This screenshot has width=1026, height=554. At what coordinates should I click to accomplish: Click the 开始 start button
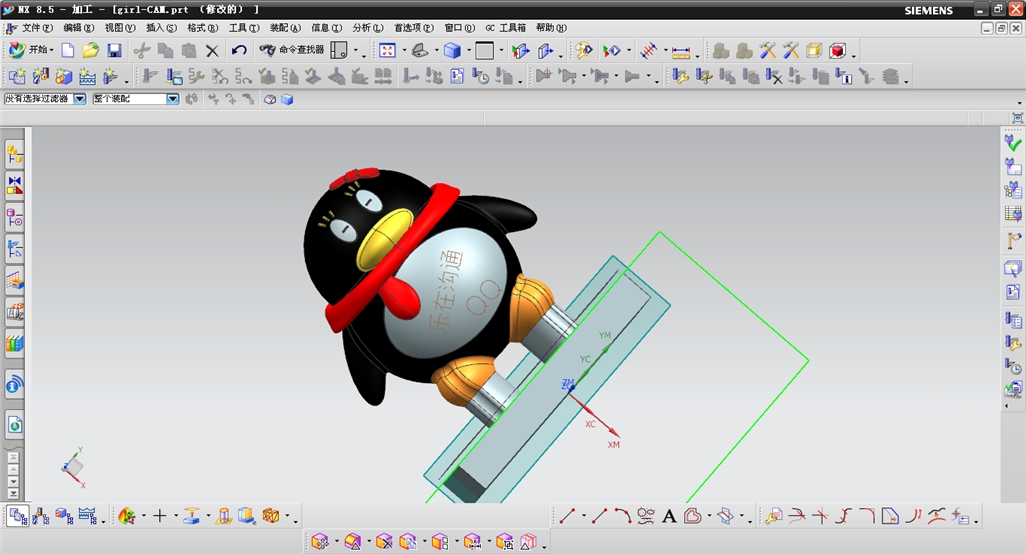tap(30, 50)
